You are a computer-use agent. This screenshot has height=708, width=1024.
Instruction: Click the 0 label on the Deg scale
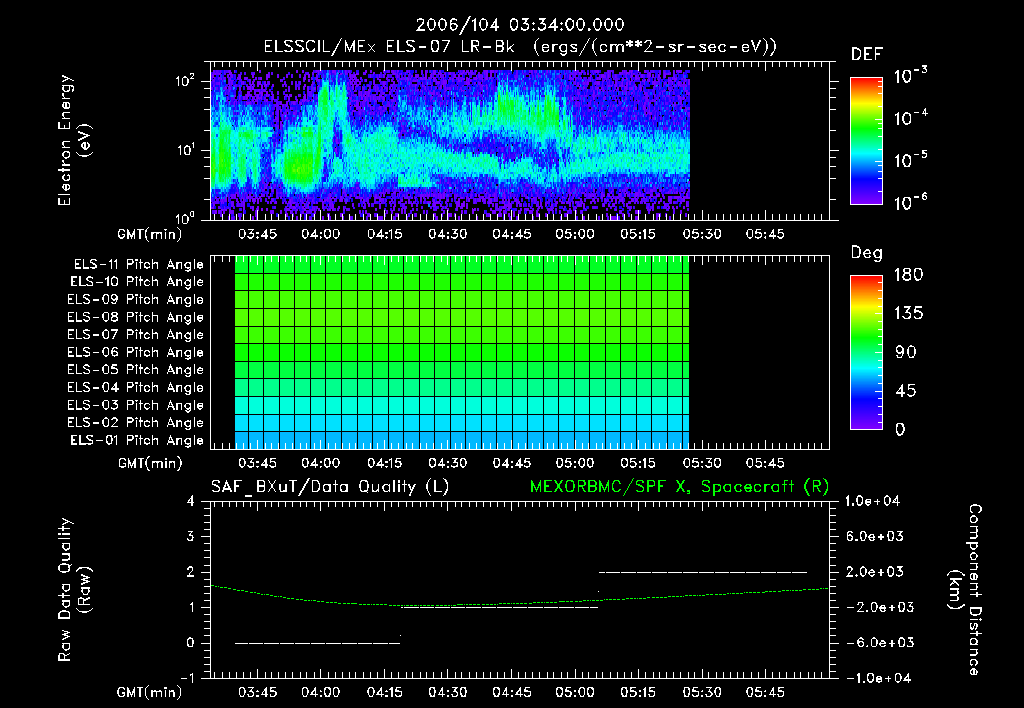click(x=901, y=430)
